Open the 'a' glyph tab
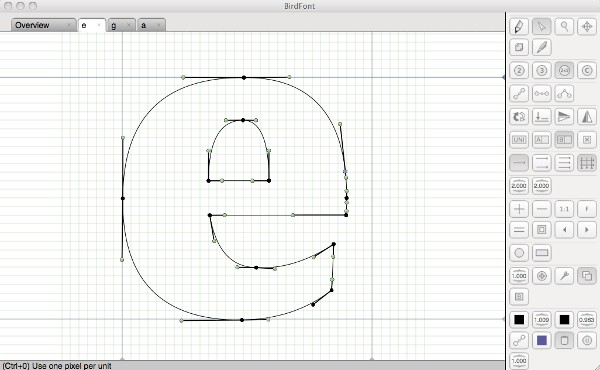The height and width of the screenshot is (370, 600). click(152, 25)
